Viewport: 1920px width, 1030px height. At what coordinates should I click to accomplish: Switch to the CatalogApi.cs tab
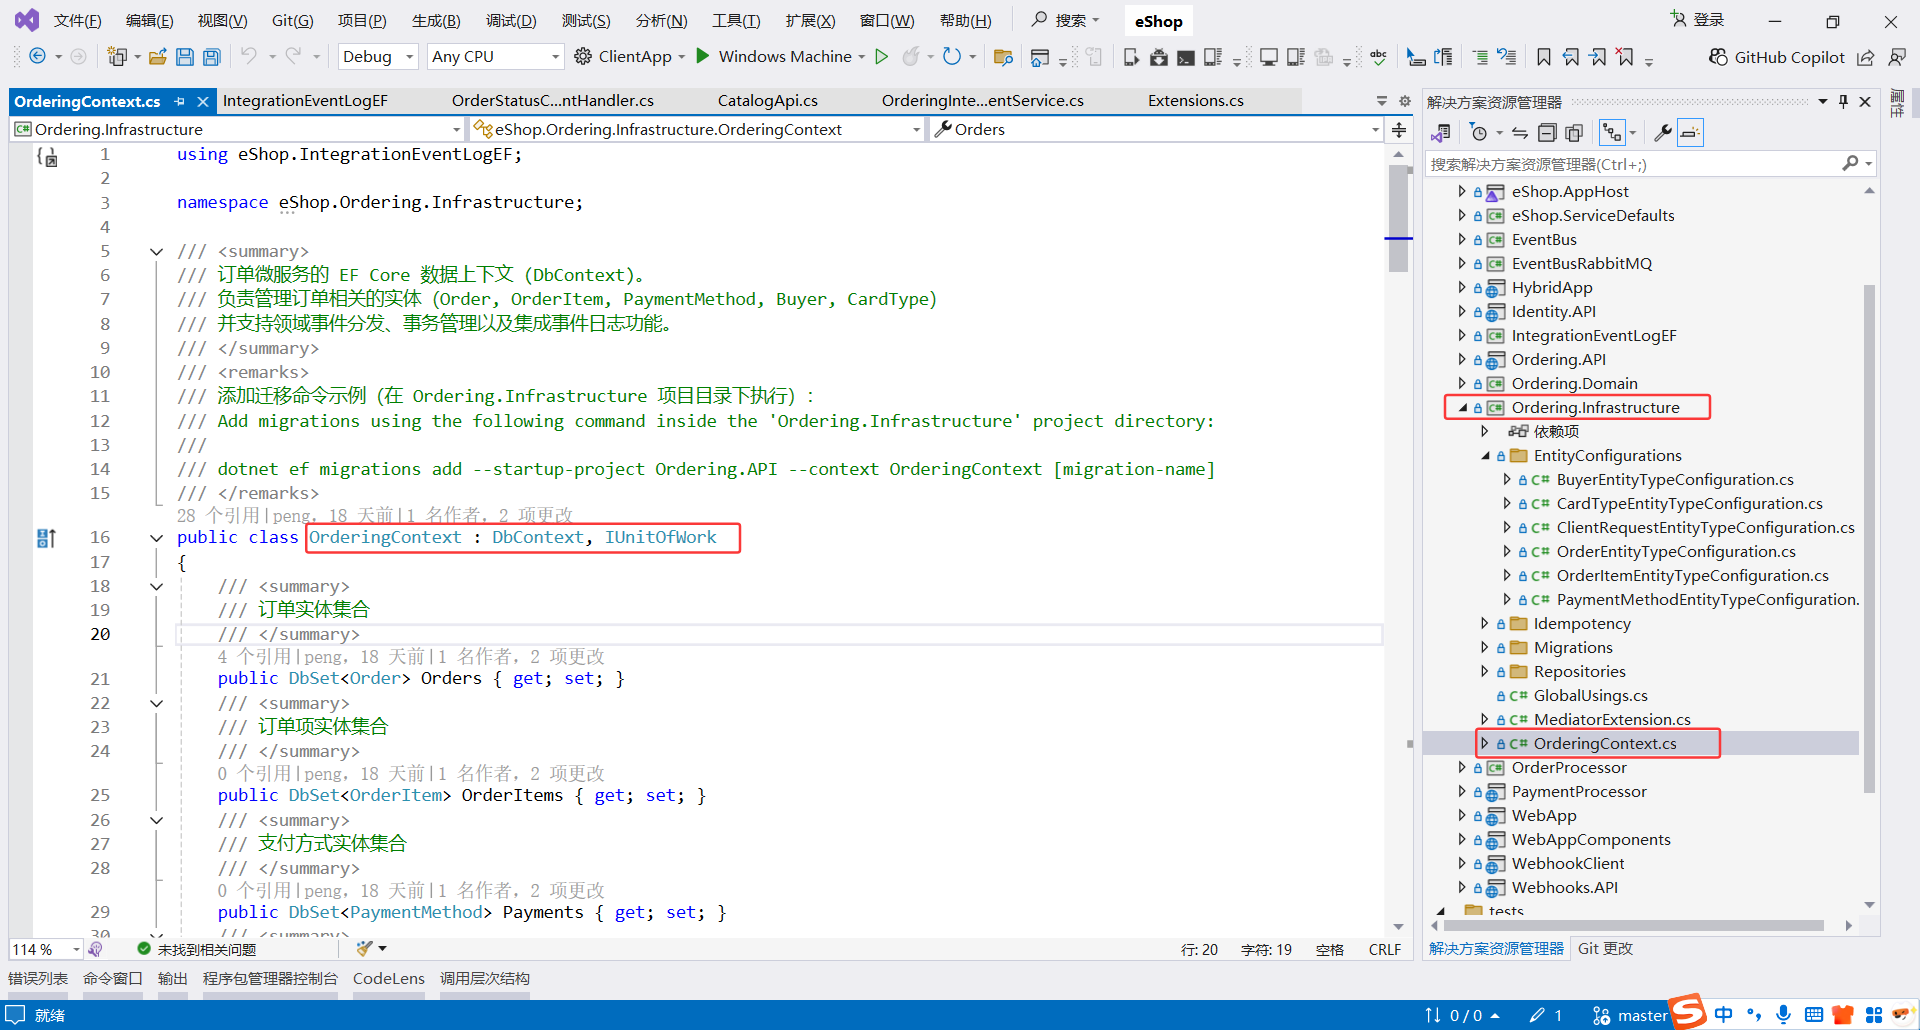click(768, 101)
